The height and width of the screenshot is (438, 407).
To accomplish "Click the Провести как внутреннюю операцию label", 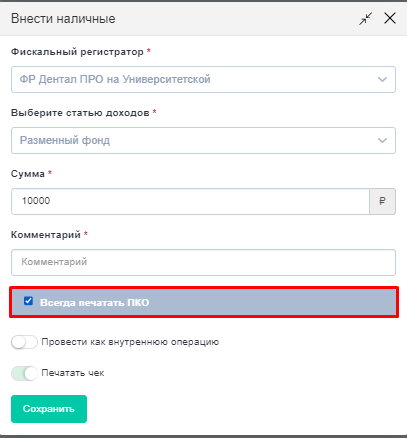I will coord(130,342).
